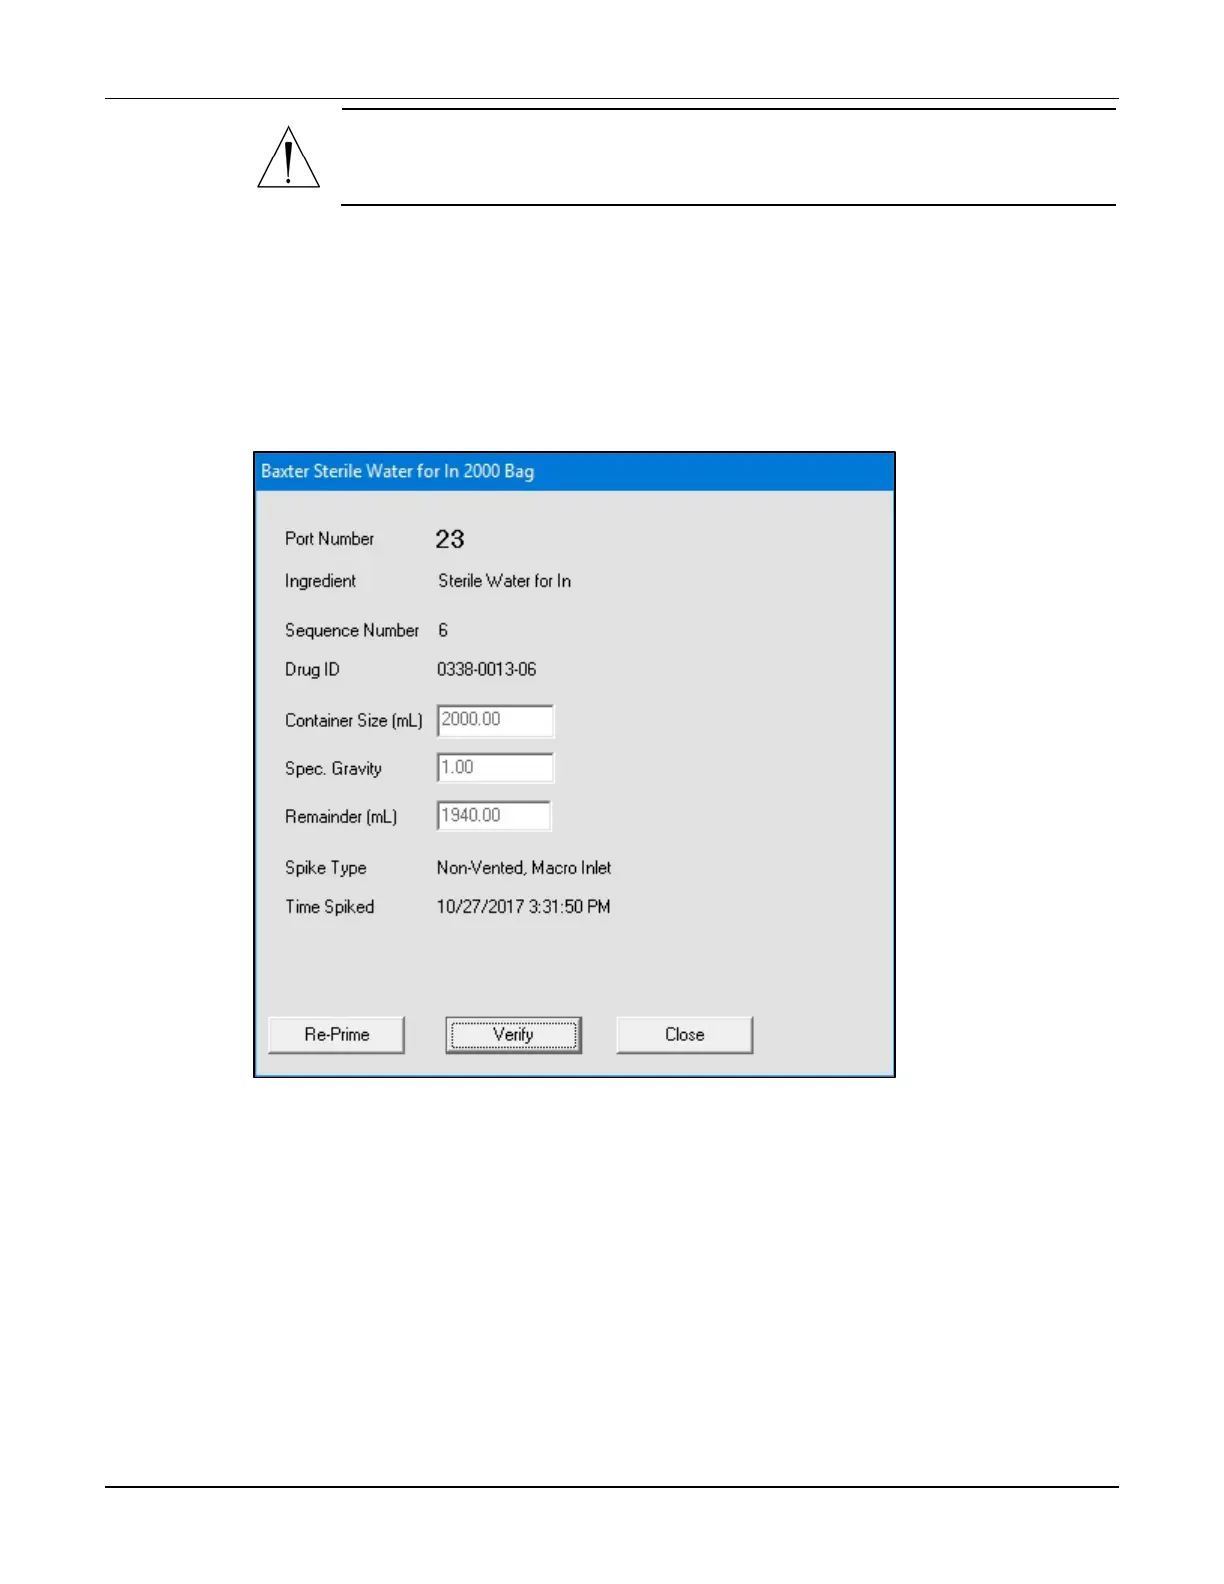Screen dimensions: 1224x1584
Task: Click the Re-Prime button
Action: point(336,1035)
